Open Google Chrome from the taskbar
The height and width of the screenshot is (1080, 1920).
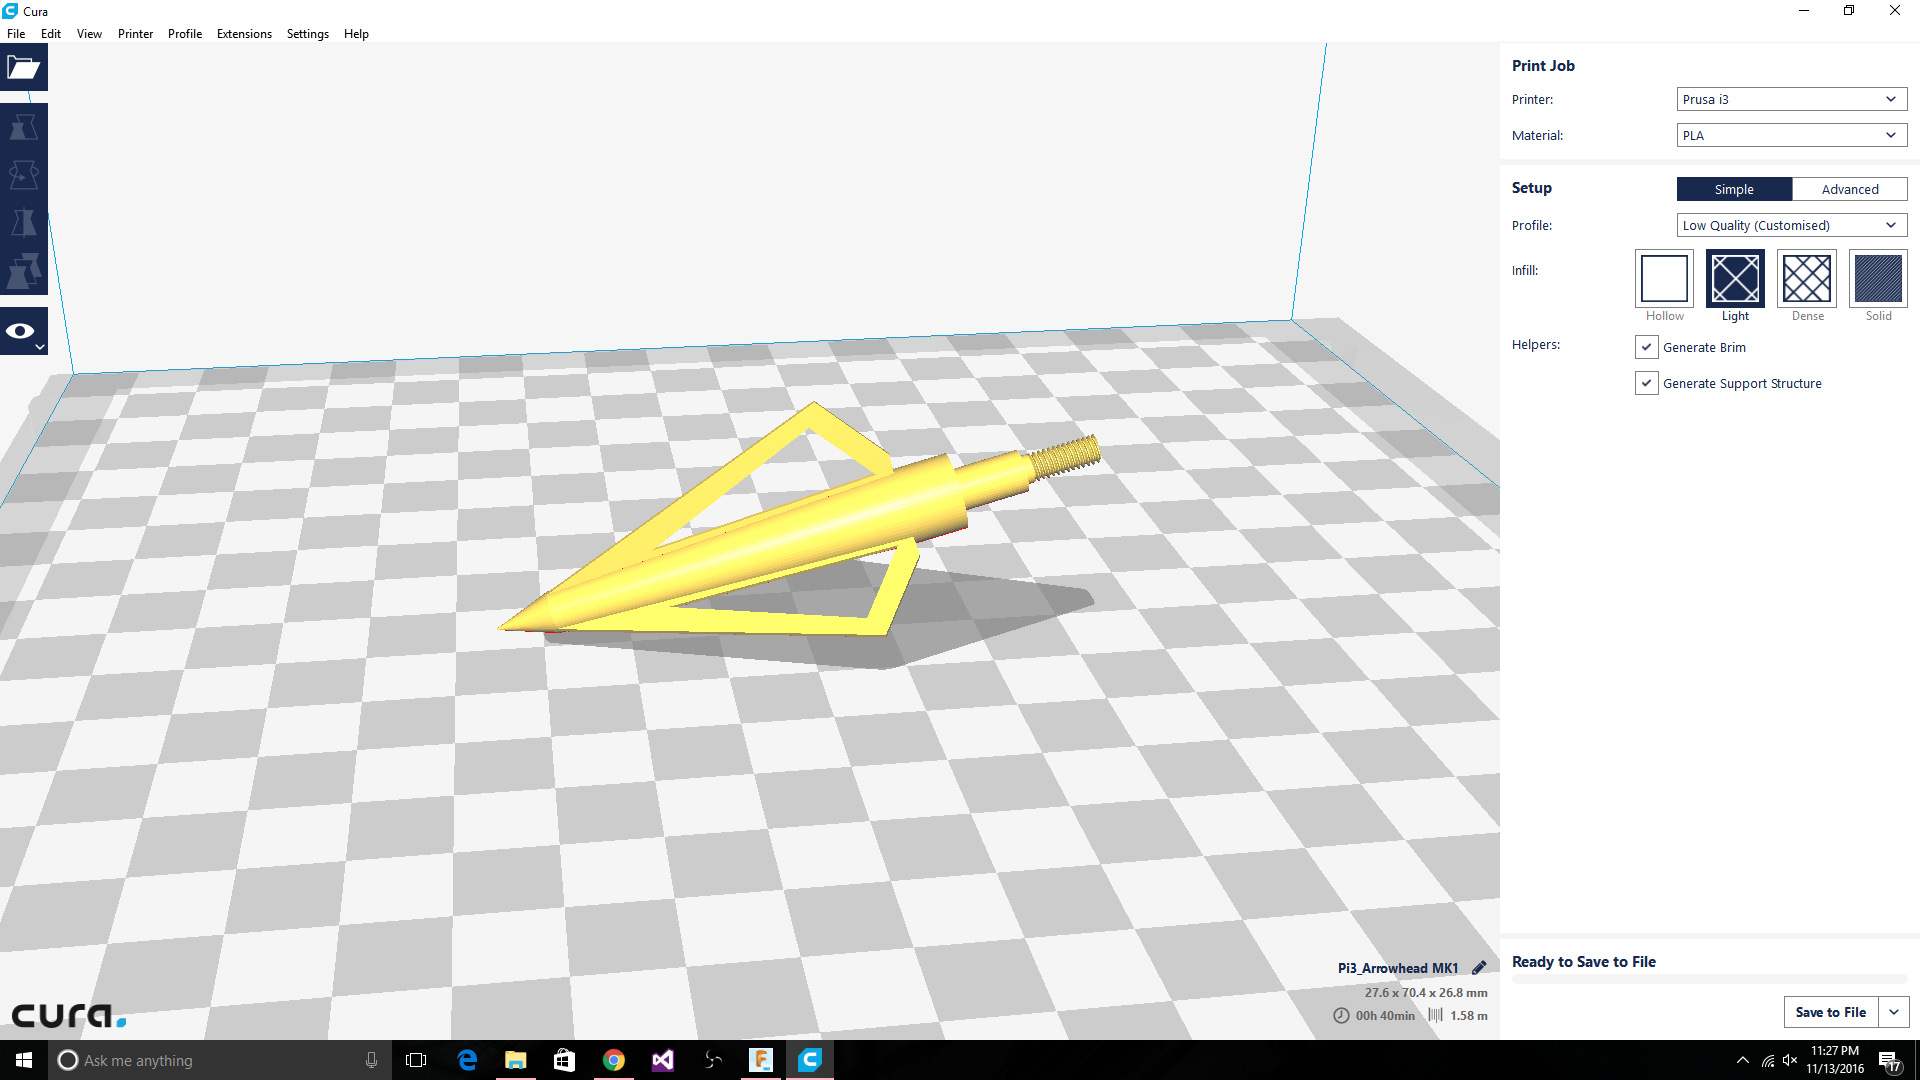point(613,1060)
